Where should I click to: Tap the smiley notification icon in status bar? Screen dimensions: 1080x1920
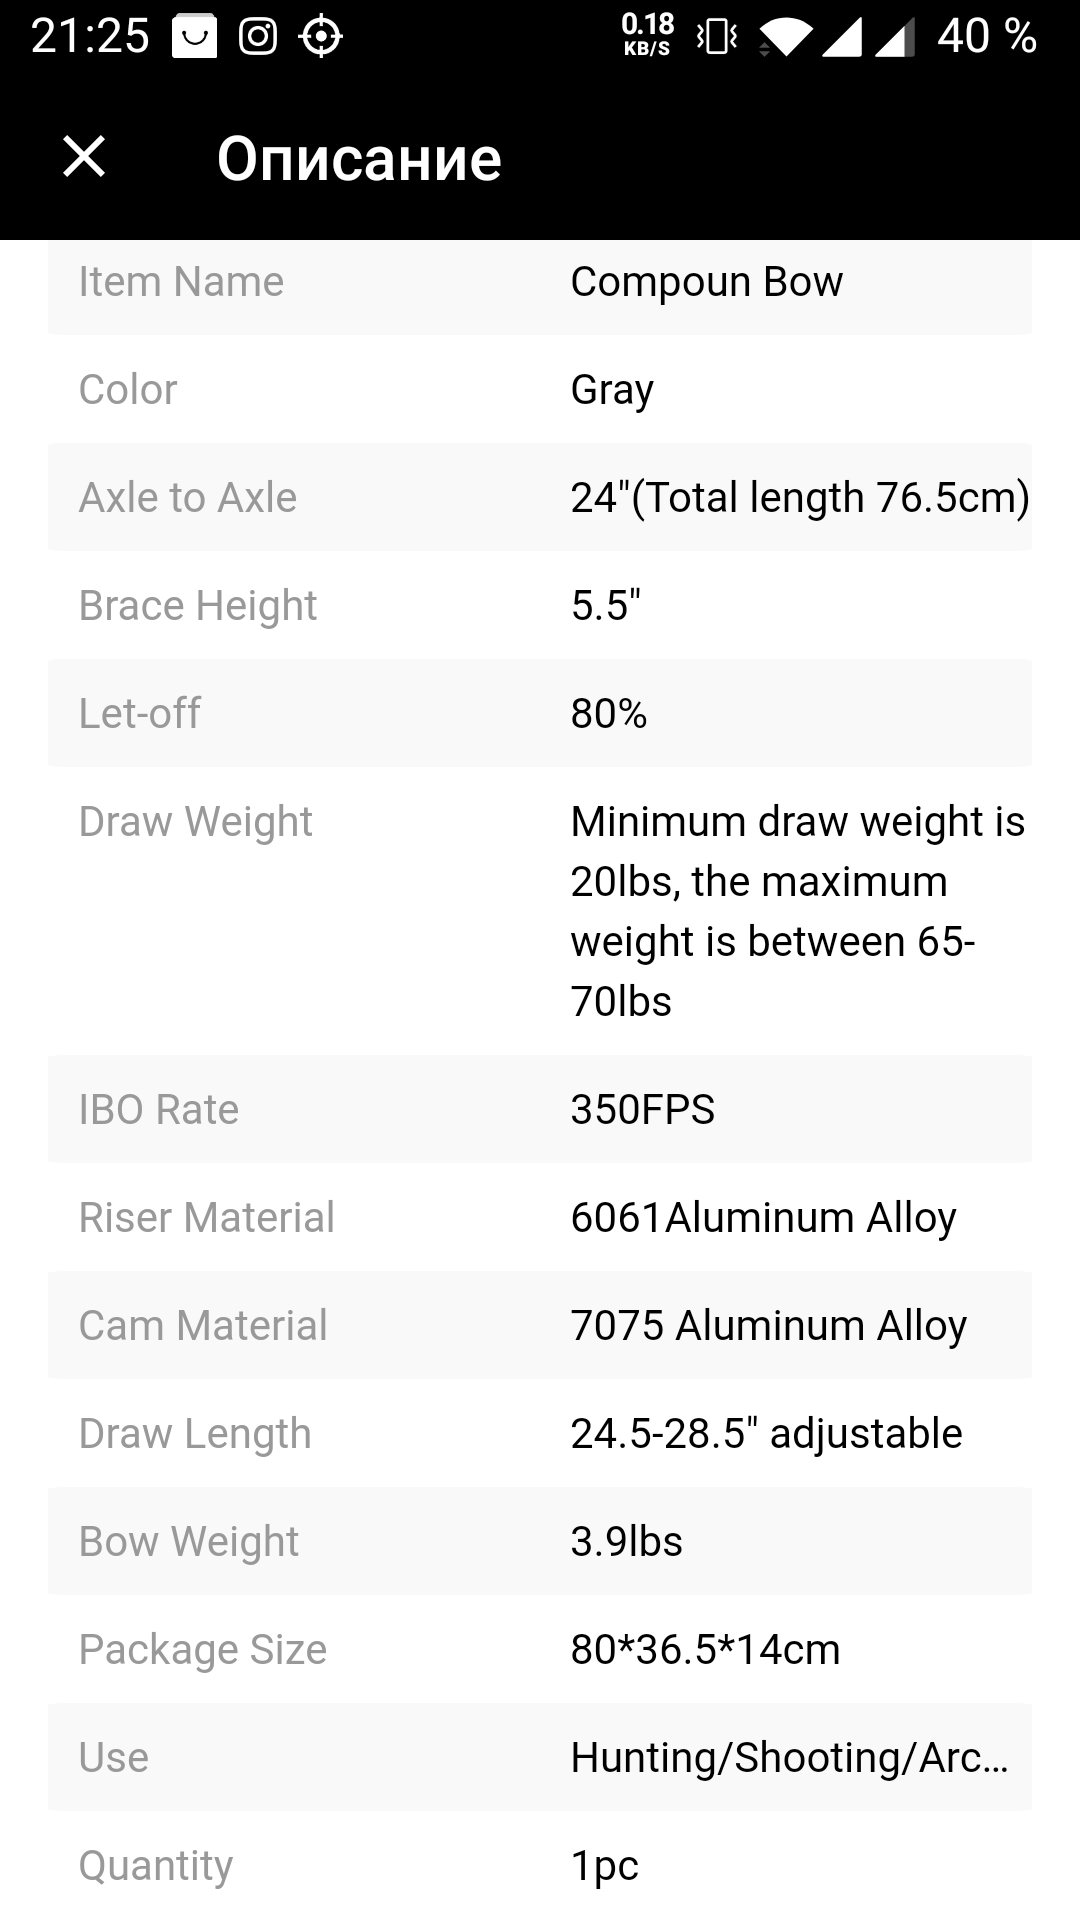point(195,37)
